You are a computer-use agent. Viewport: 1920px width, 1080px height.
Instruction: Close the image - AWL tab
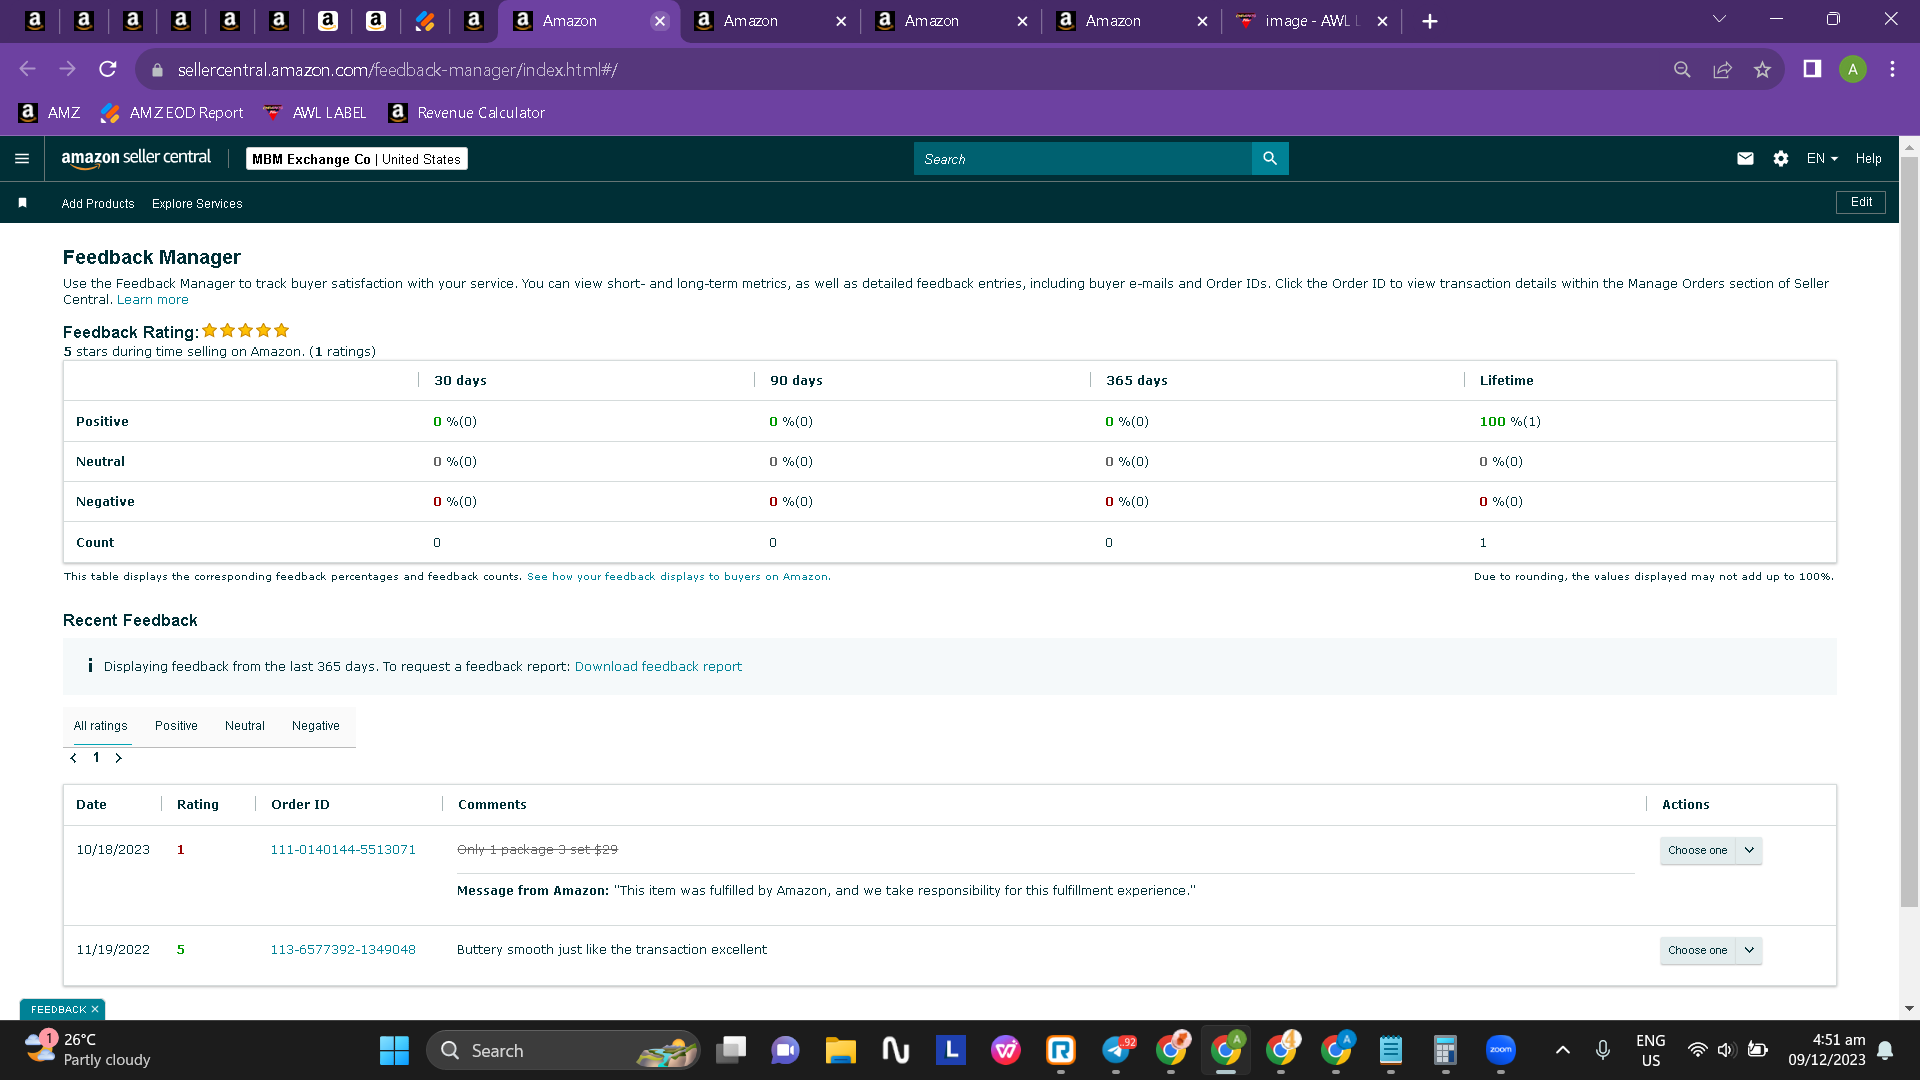coord(1382,21)
